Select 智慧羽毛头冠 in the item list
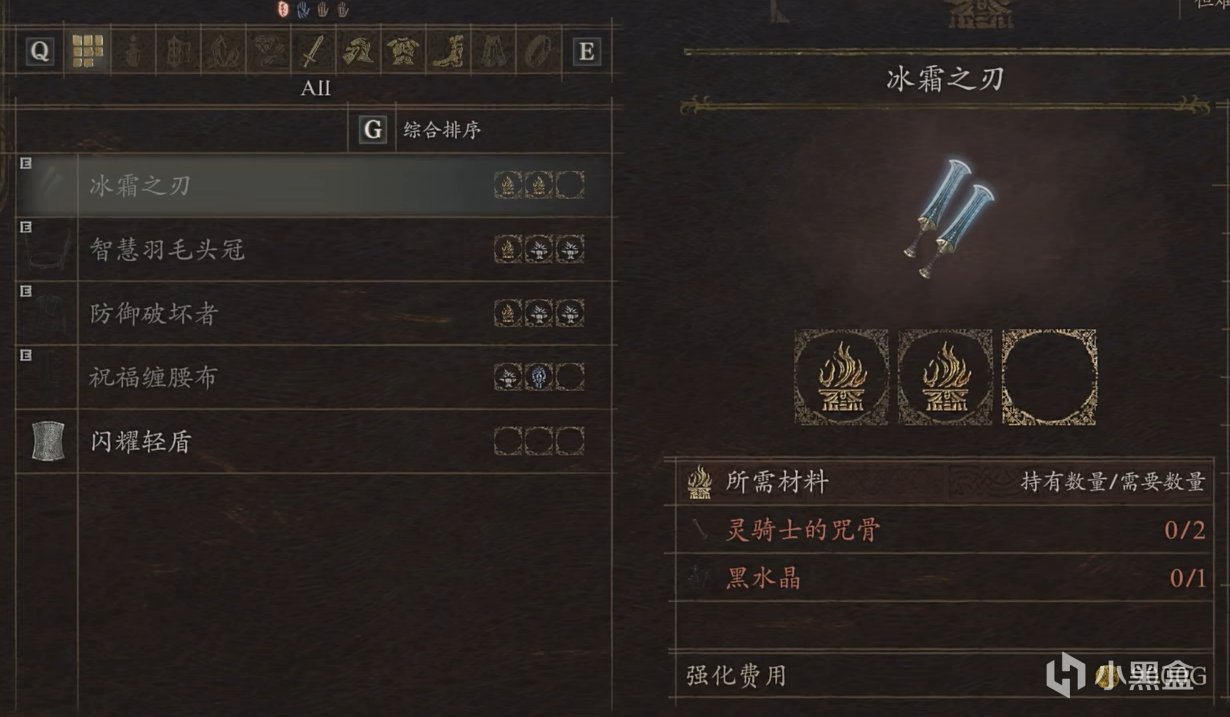 (314, 249)
